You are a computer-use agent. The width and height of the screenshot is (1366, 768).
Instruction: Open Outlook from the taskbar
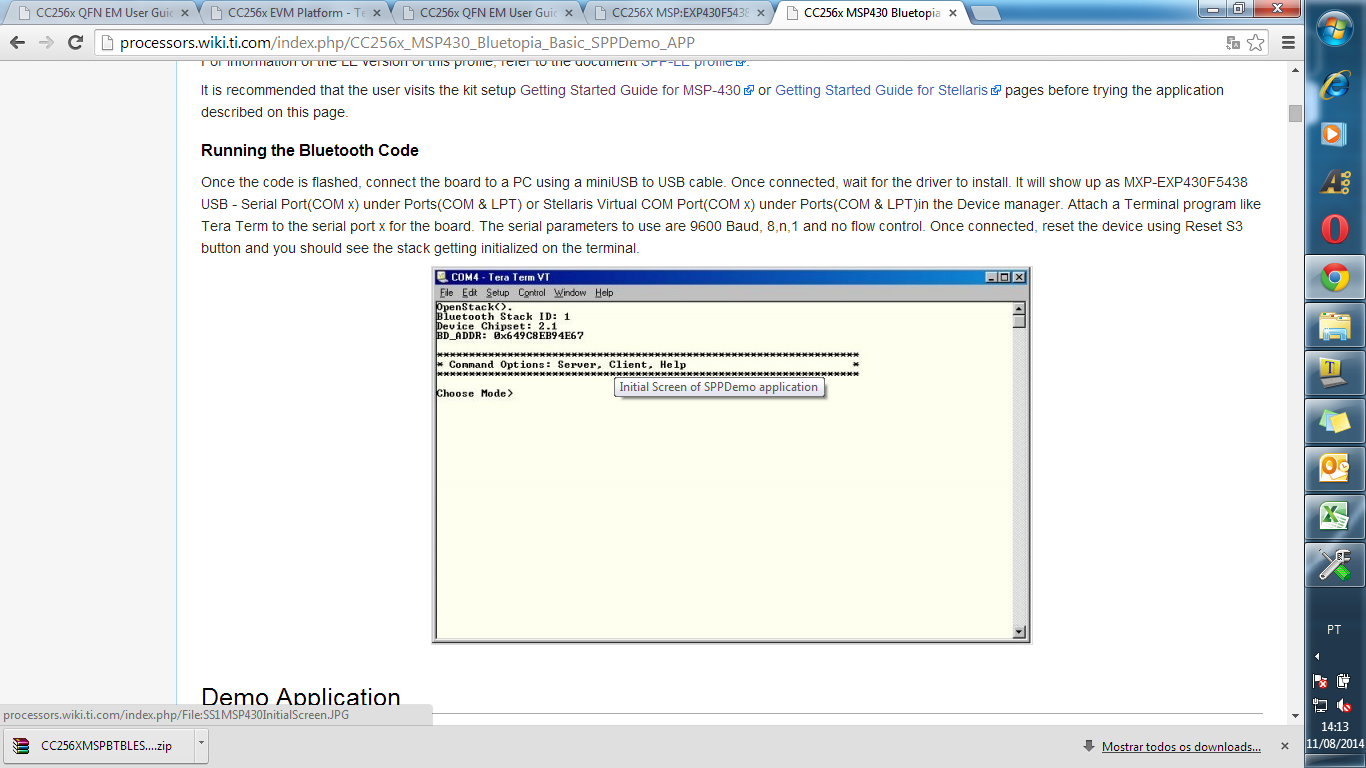[x=1335, y=469]
